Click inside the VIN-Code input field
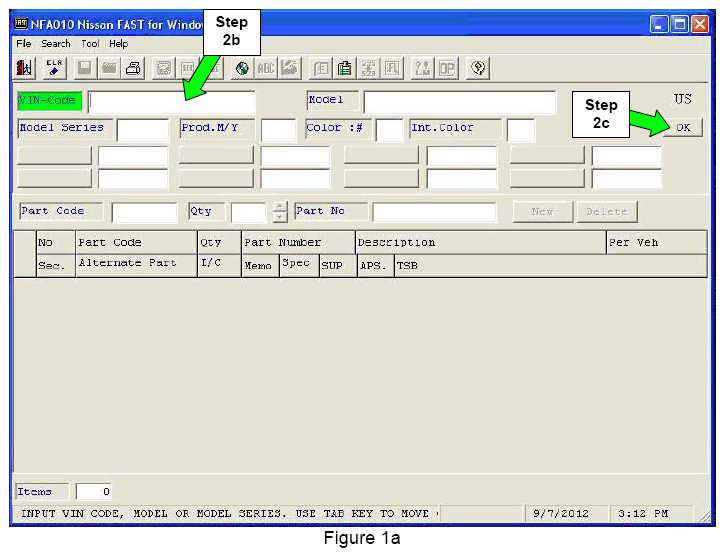 (171, 102)
